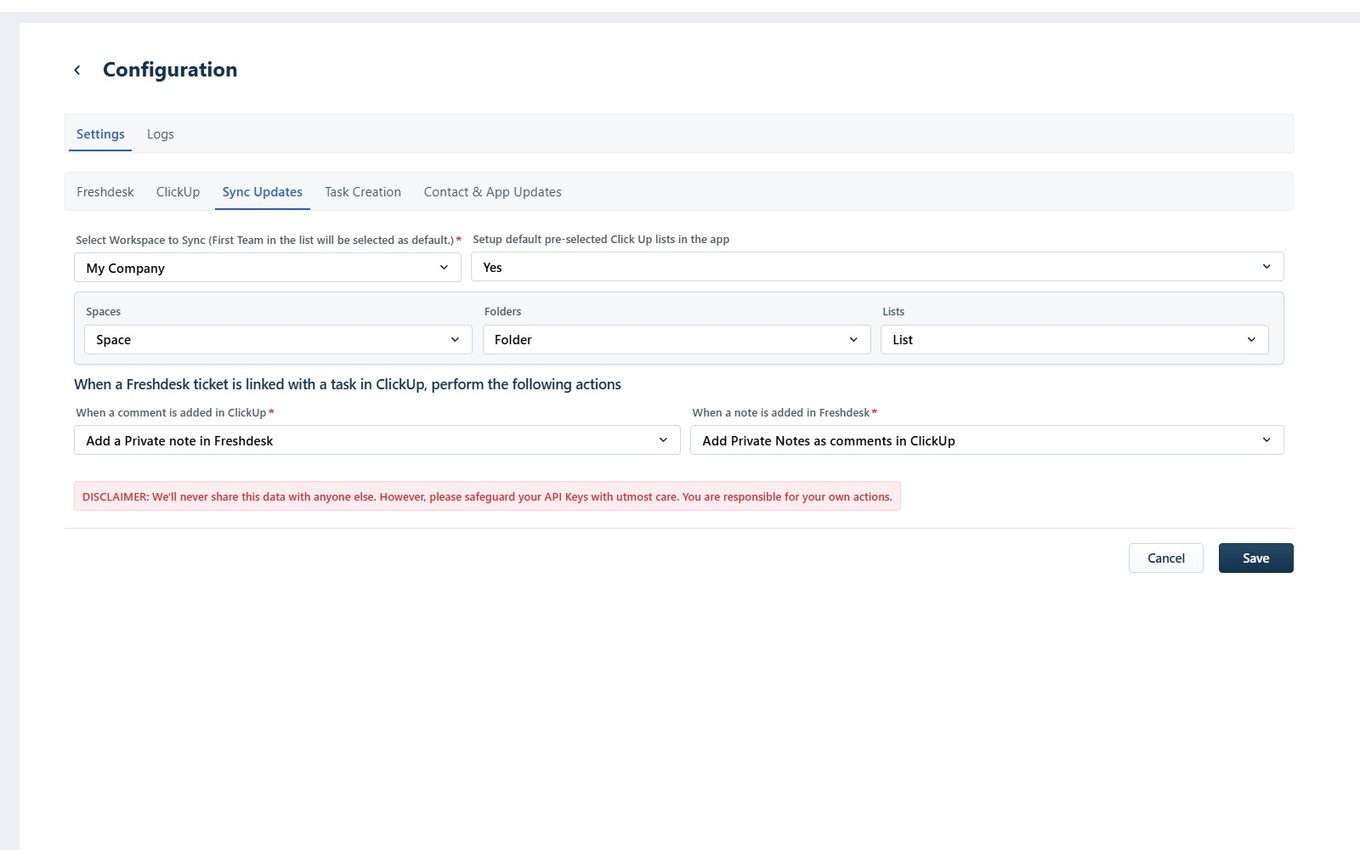
Task: Cancel the configuration changes
Action: point(1165,558)
